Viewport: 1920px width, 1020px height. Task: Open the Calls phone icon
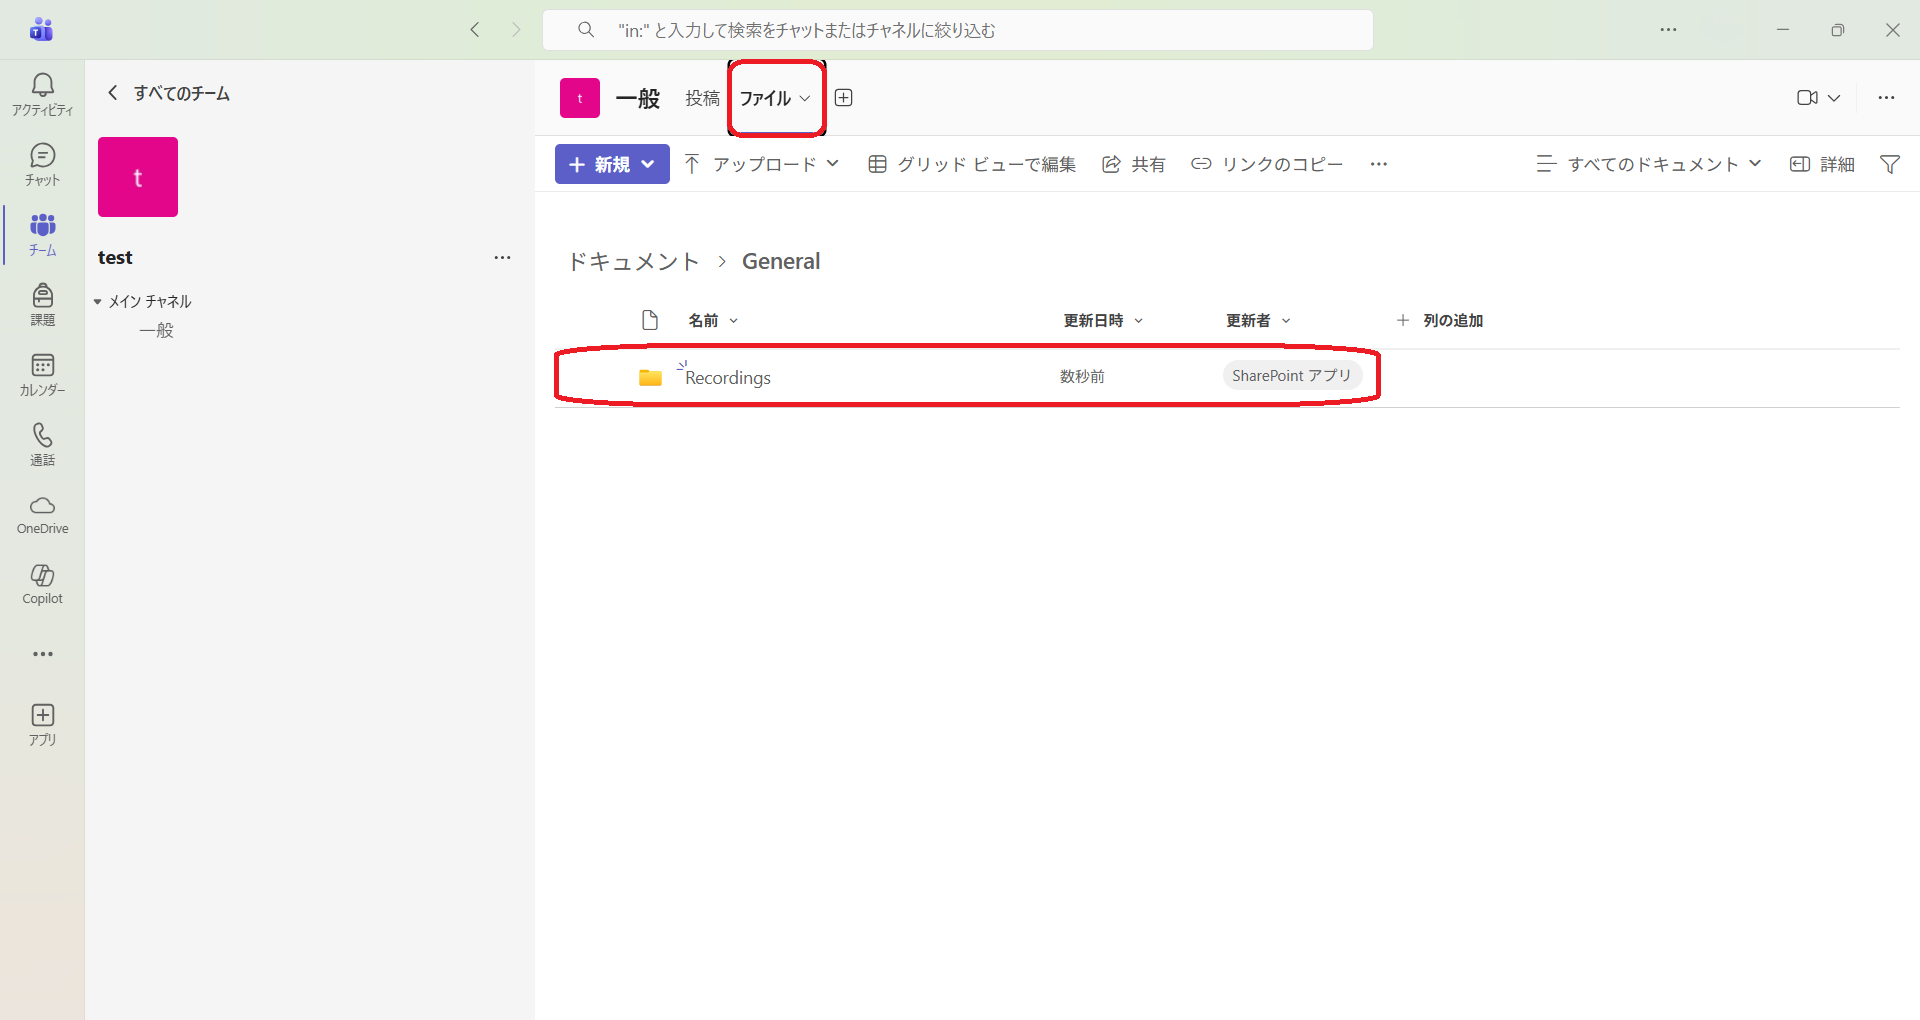(x=42, y=444)
